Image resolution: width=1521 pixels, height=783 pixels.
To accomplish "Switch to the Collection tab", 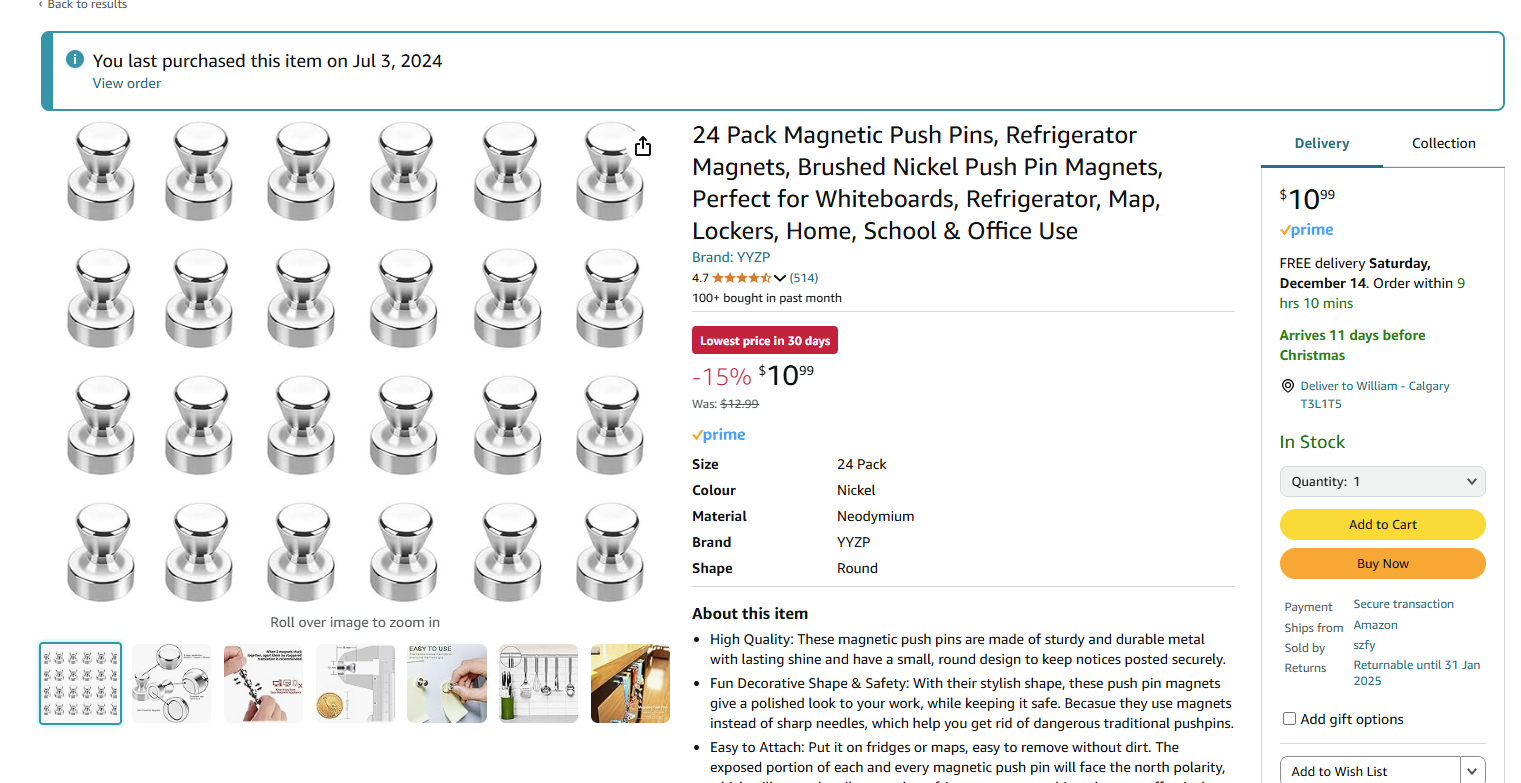I will tap(1443, 143).
